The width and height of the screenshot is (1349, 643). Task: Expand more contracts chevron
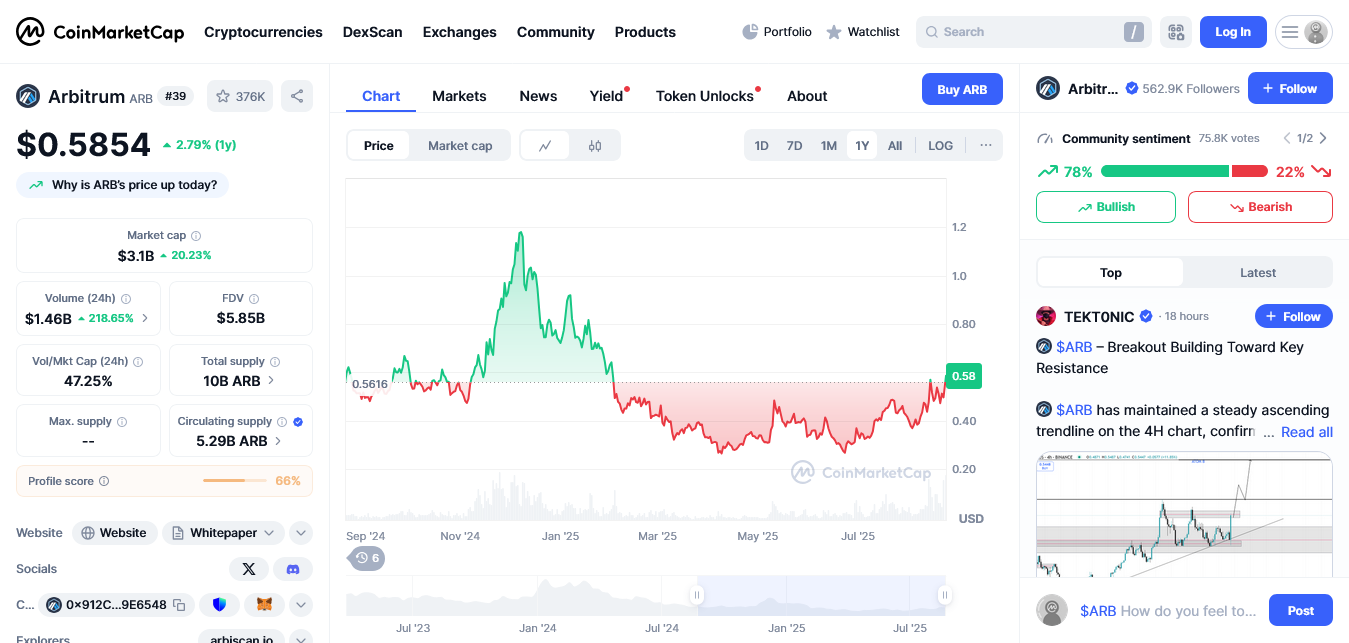point(301,605)
